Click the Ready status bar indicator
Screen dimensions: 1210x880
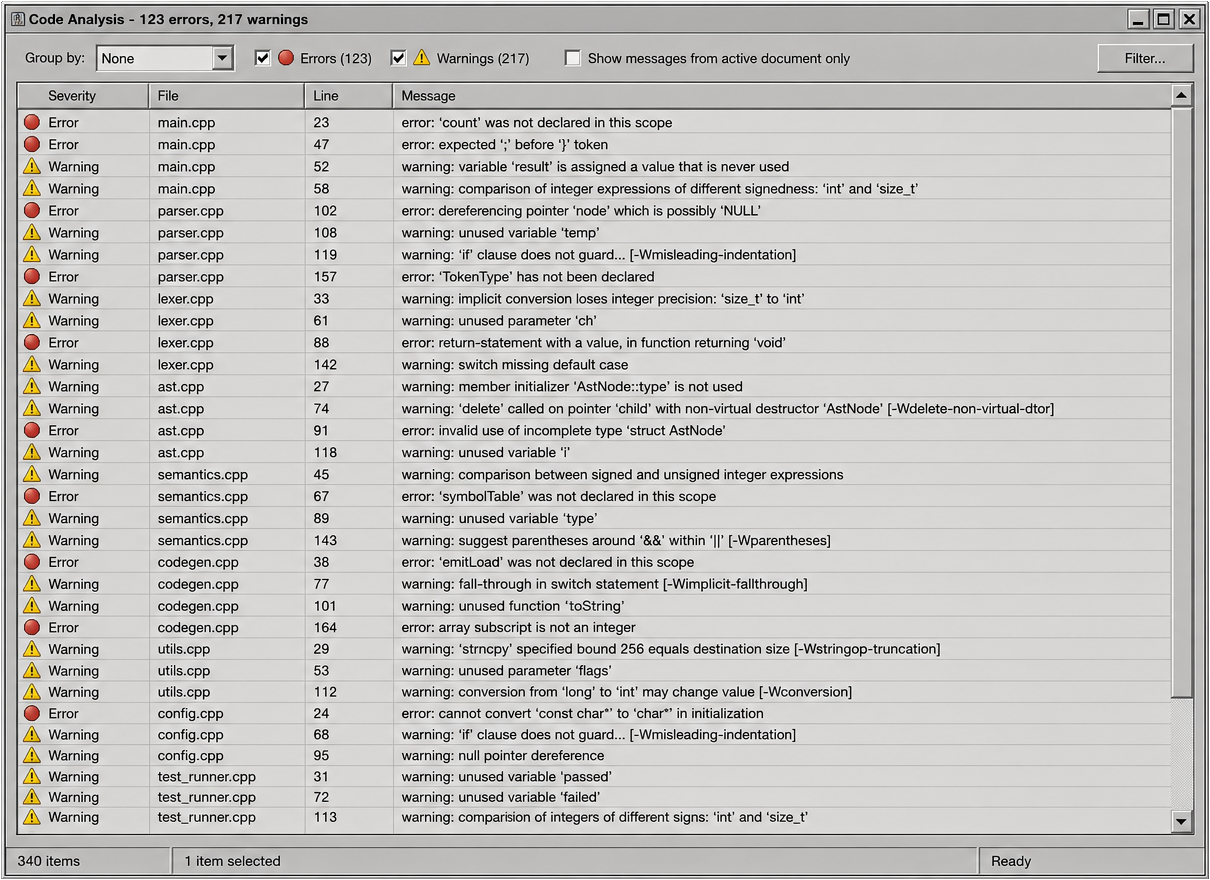(1011, 861)
